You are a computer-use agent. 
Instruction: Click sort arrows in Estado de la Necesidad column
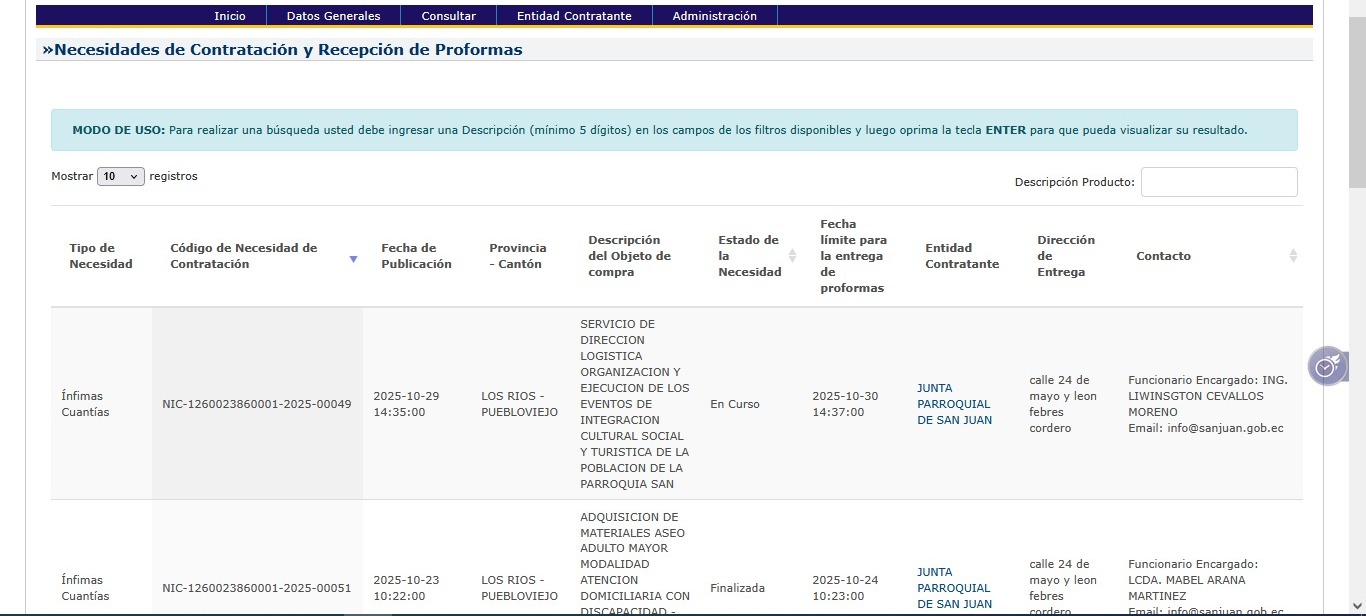coord(792,256)
